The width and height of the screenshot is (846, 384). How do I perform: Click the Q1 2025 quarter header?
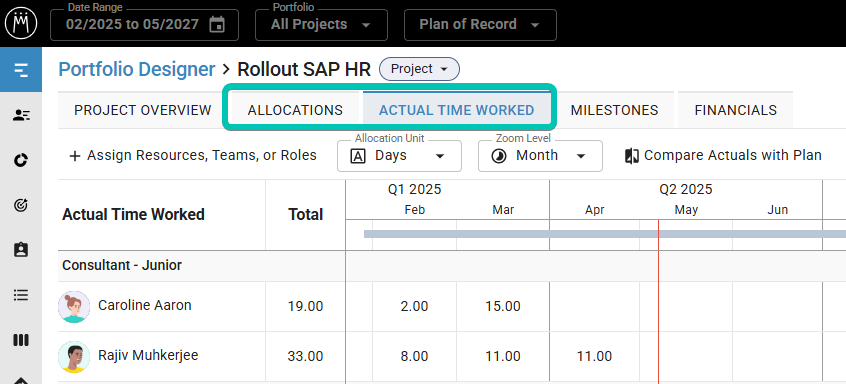(414, 189)
